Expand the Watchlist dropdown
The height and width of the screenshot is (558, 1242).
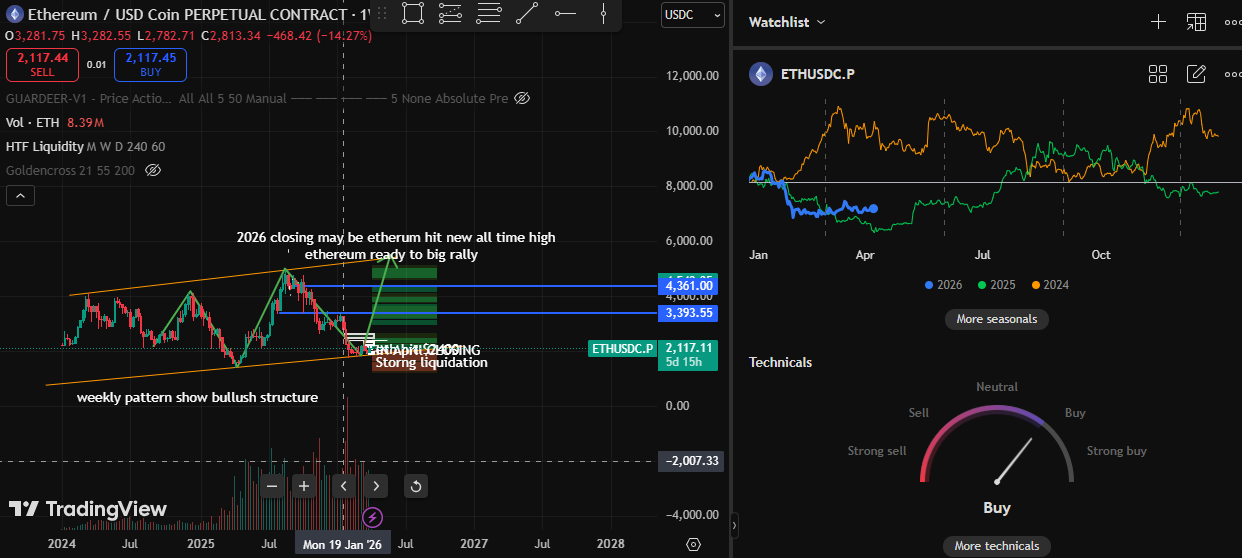(x=788, y=22)
